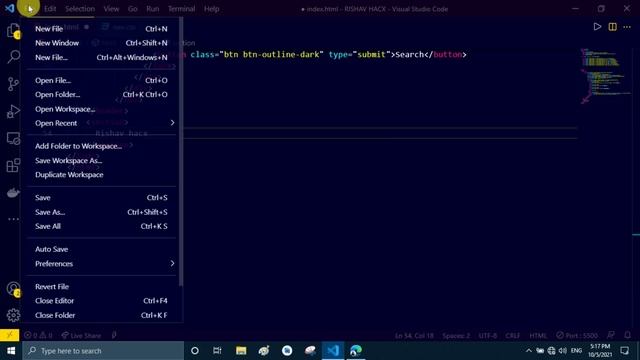Open File Explorer from taskbar
Image resolution: width=640 pixels, height=360 pixels.
click(241, 351)
